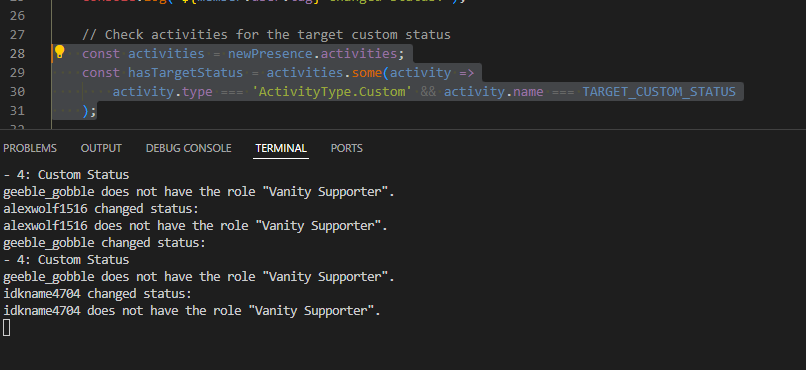Click terminal line 'alexwolf1516 changed status:'
The height and width of the screenshot is (370, 806).
(x=101, y=209)
